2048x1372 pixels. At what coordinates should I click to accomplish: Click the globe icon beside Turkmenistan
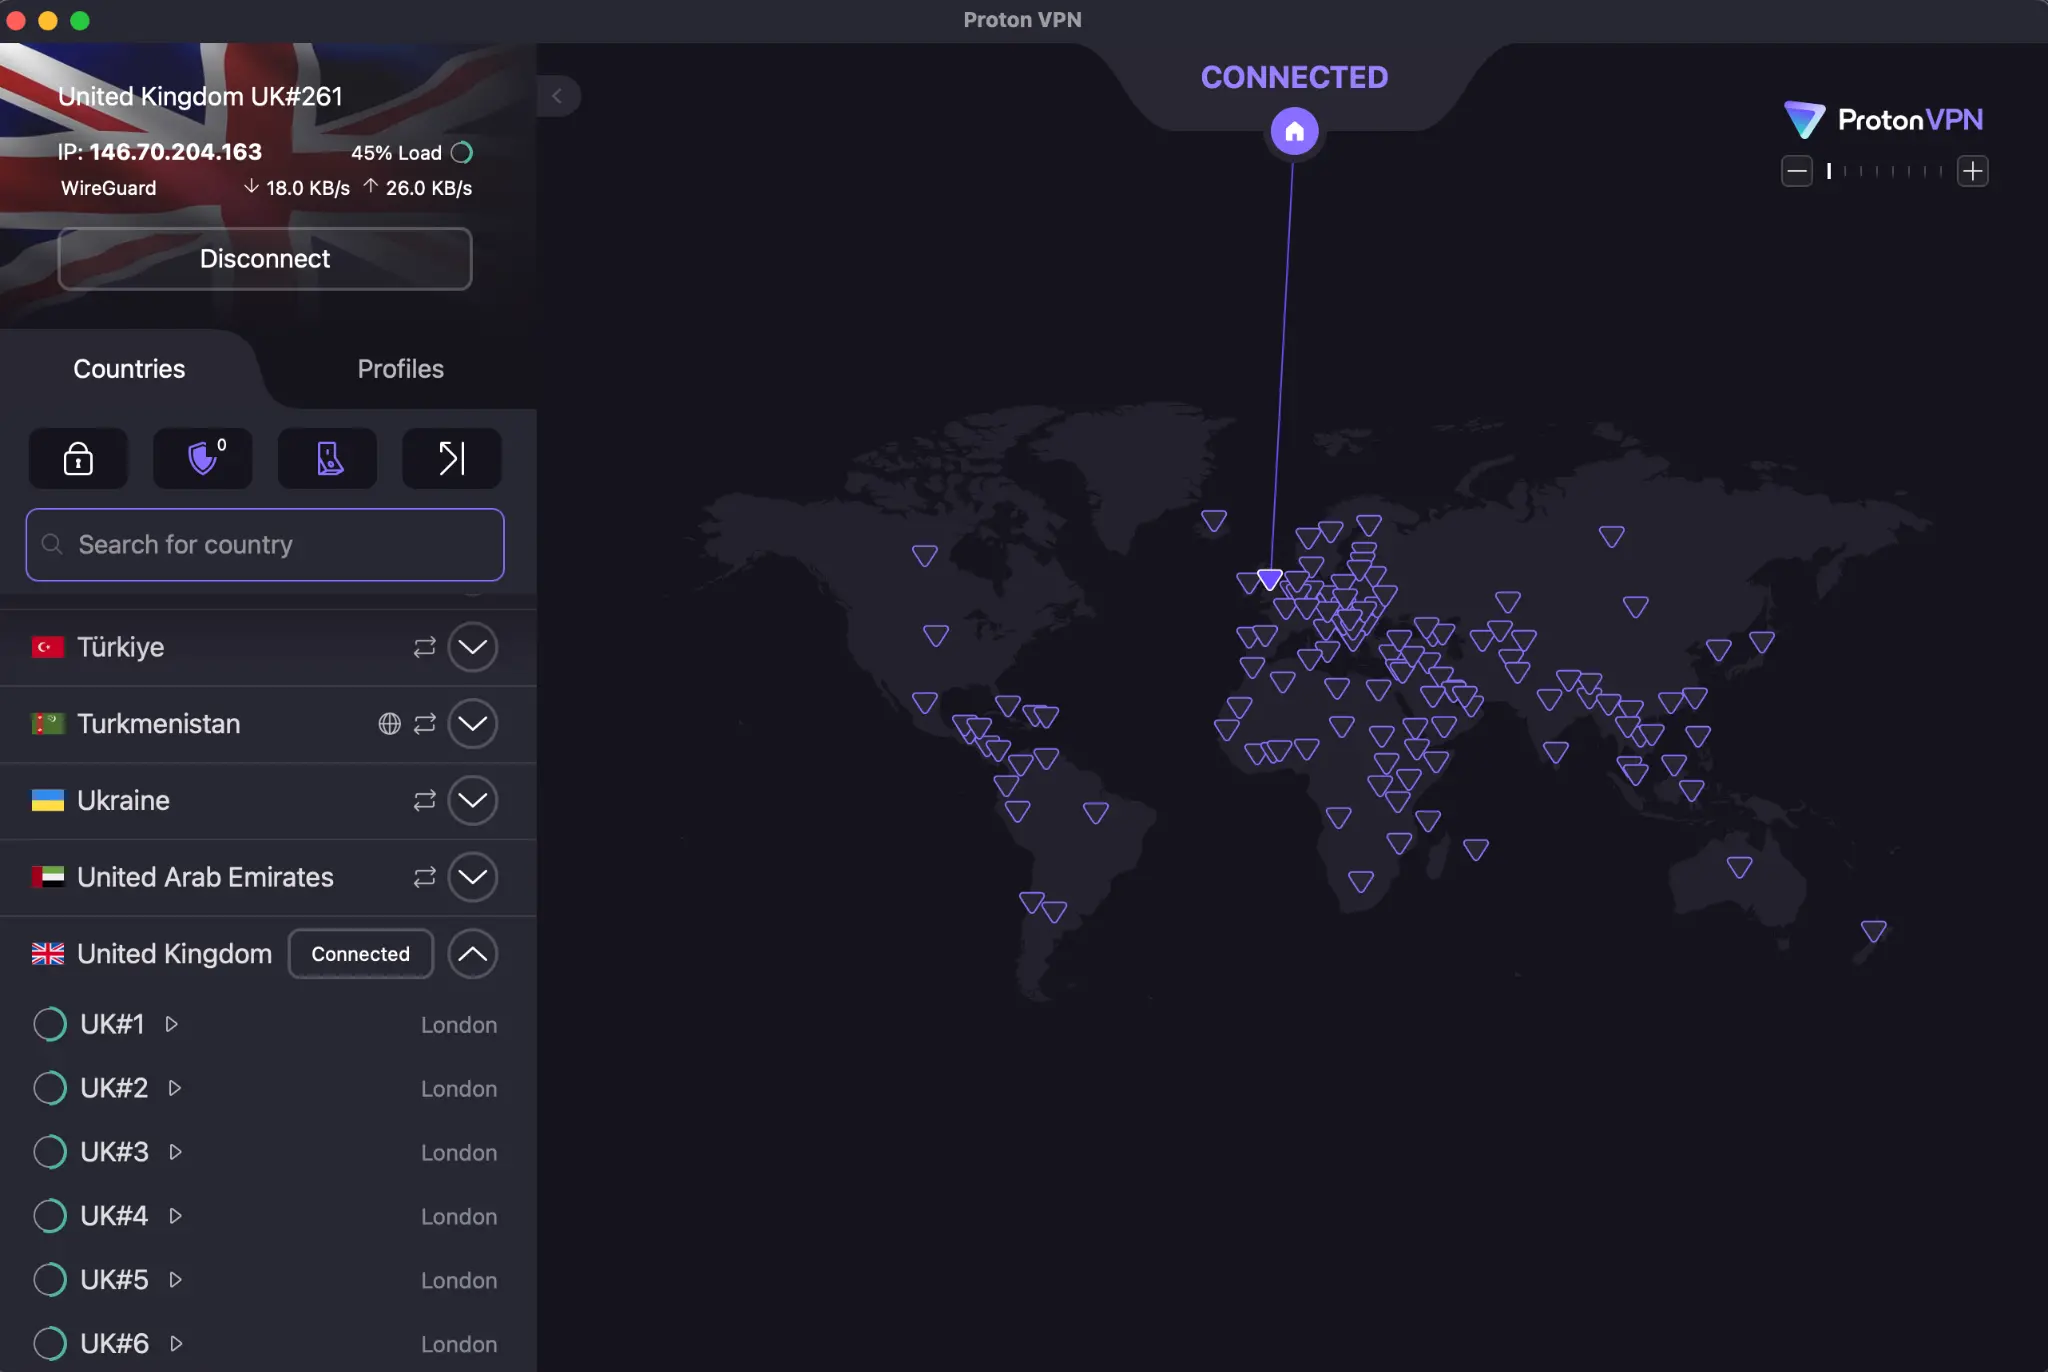390,724
